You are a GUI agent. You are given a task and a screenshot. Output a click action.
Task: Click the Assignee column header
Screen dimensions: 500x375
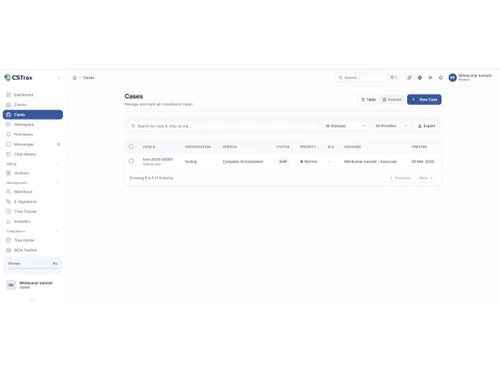pos(352,147)
